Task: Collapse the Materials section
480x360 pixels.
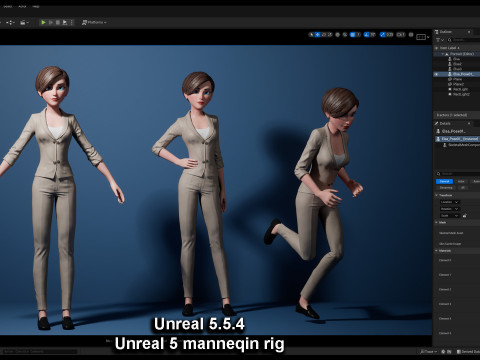Action: pos(437,251)
